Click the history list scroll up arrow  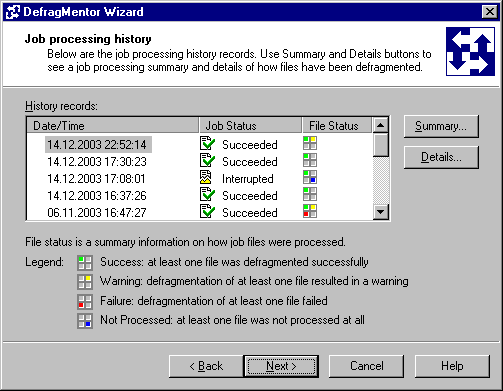click(x=380, y=125)
